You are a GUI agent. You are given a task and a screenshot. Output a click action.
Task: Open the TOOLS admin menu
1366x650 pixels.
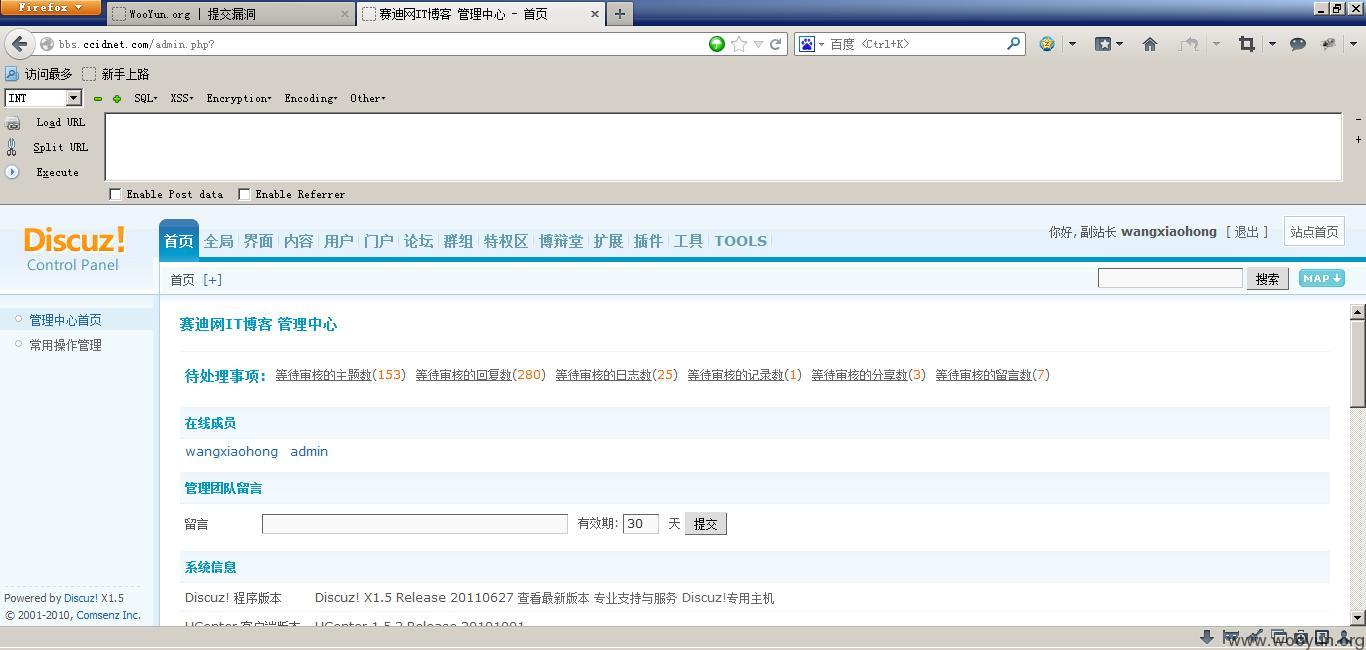pyautogui.click(x=740, y=241)
